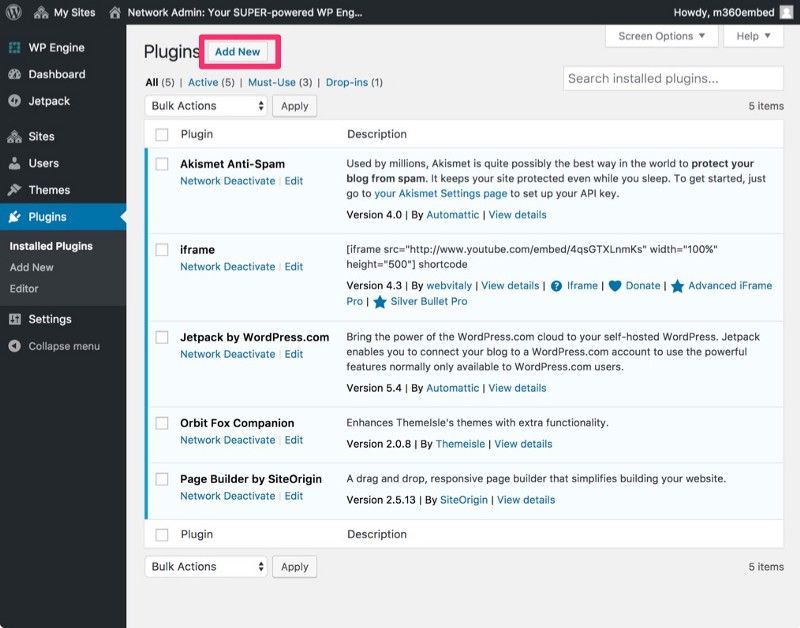Expand the Help panel

(x=753, y=36)
